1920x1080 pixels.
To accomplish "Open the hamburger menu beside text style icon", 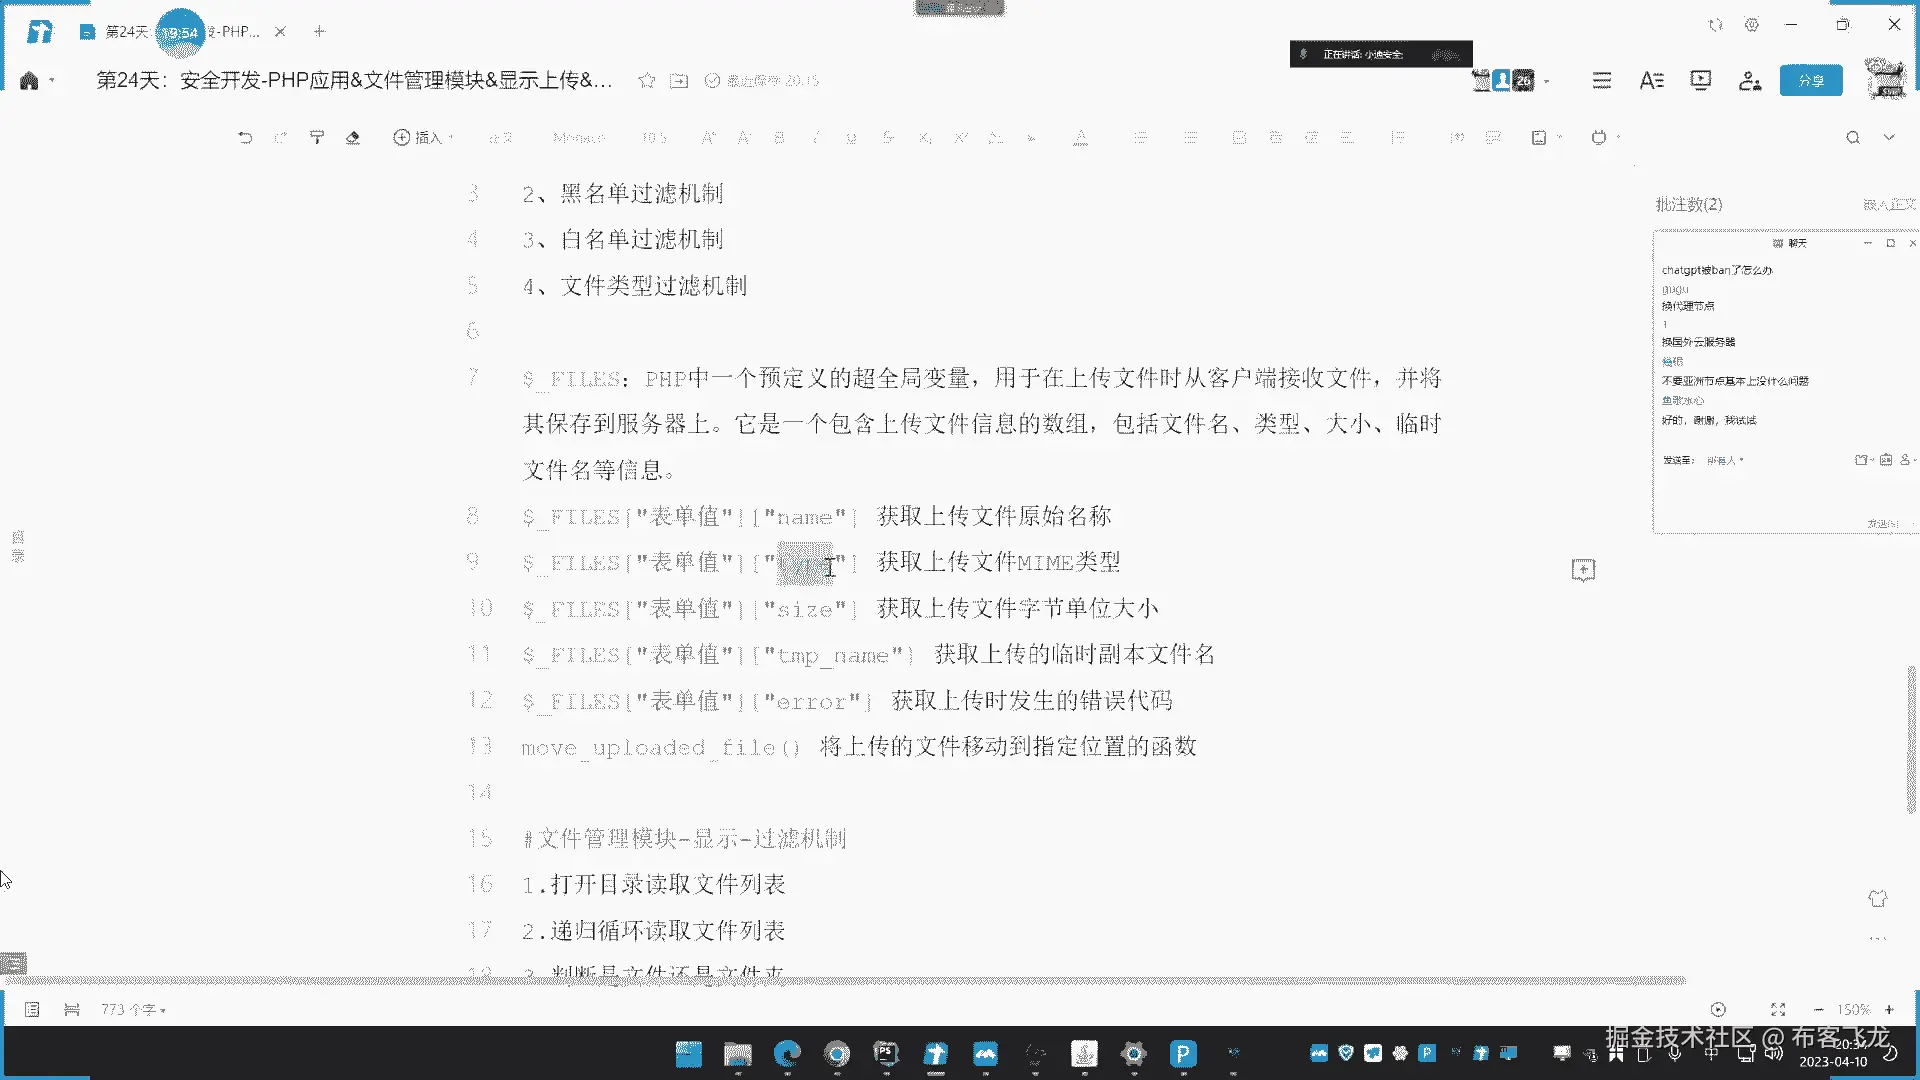I will pyautogui.click(x=1601, y=80).
